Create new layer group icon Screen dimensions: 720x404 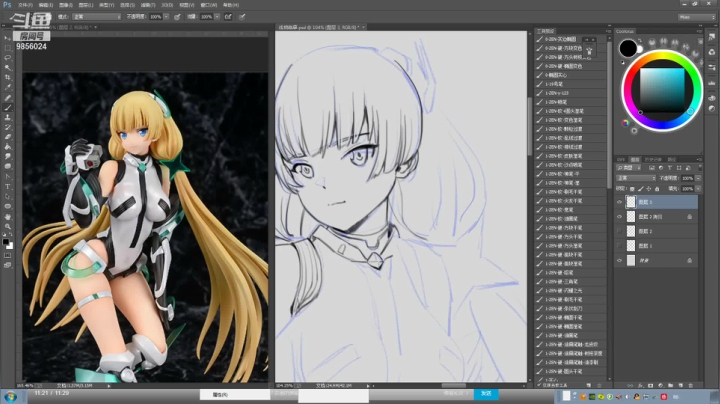point(670,385)
